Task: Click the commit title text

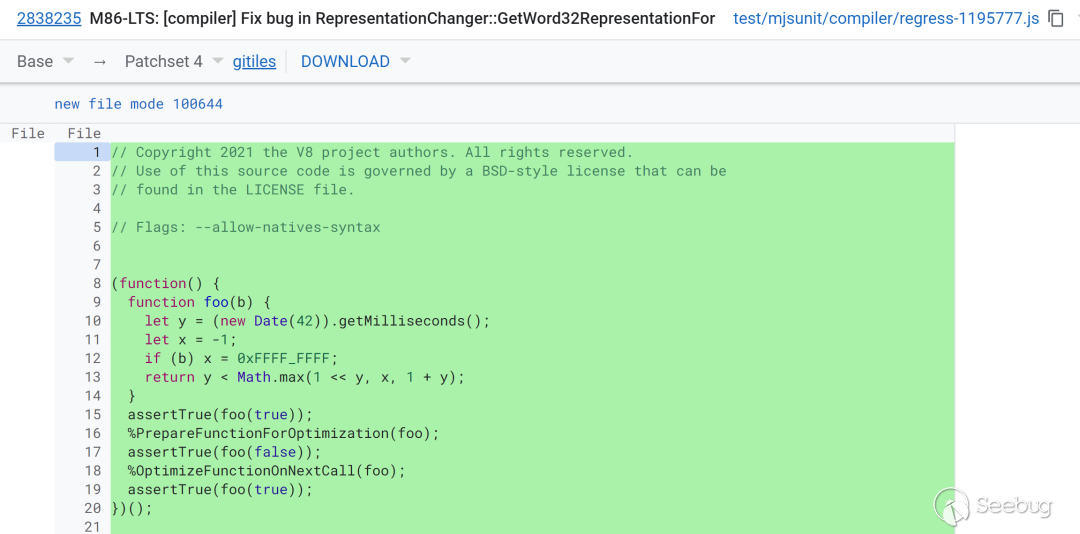Action: [402, 18]
